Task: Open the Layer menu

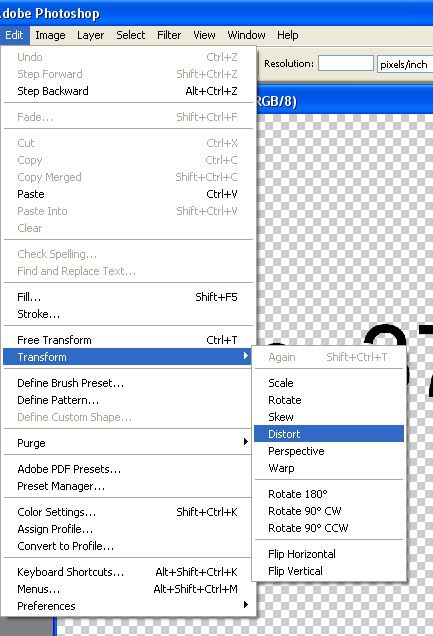Action: pos(90,35)
